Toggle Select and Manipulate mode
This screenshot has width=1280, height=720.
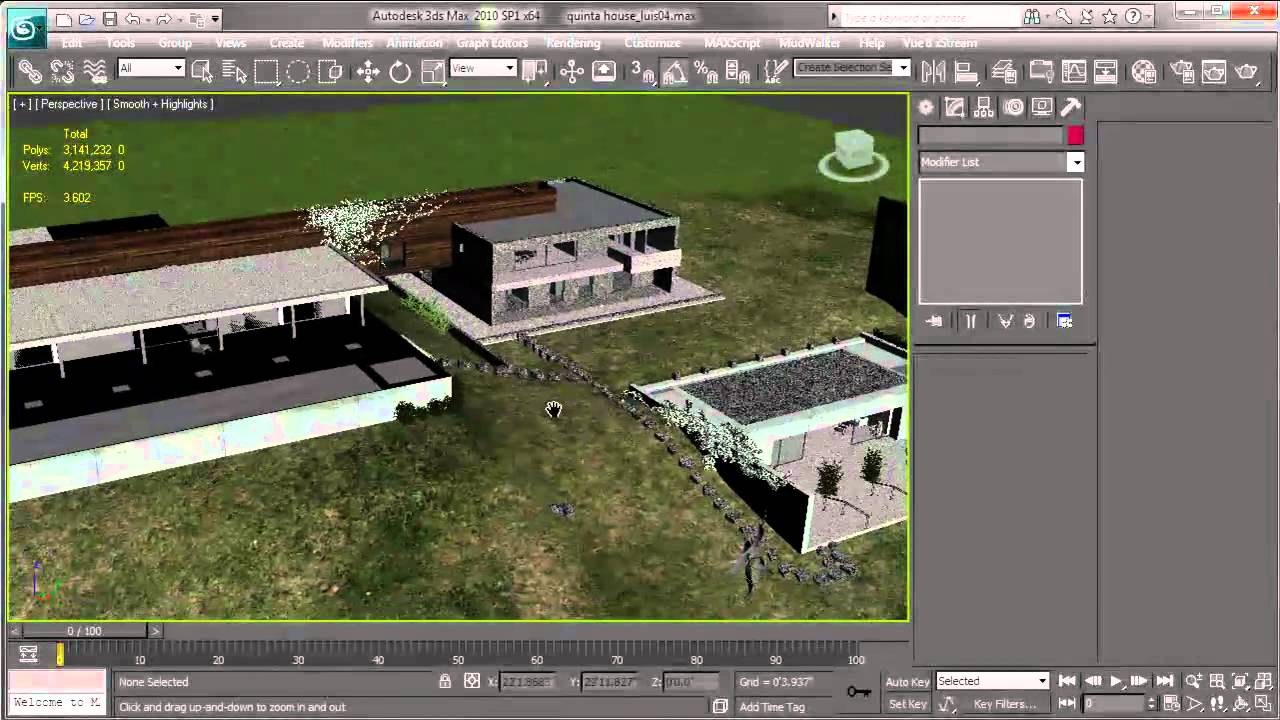coord(572,71)
